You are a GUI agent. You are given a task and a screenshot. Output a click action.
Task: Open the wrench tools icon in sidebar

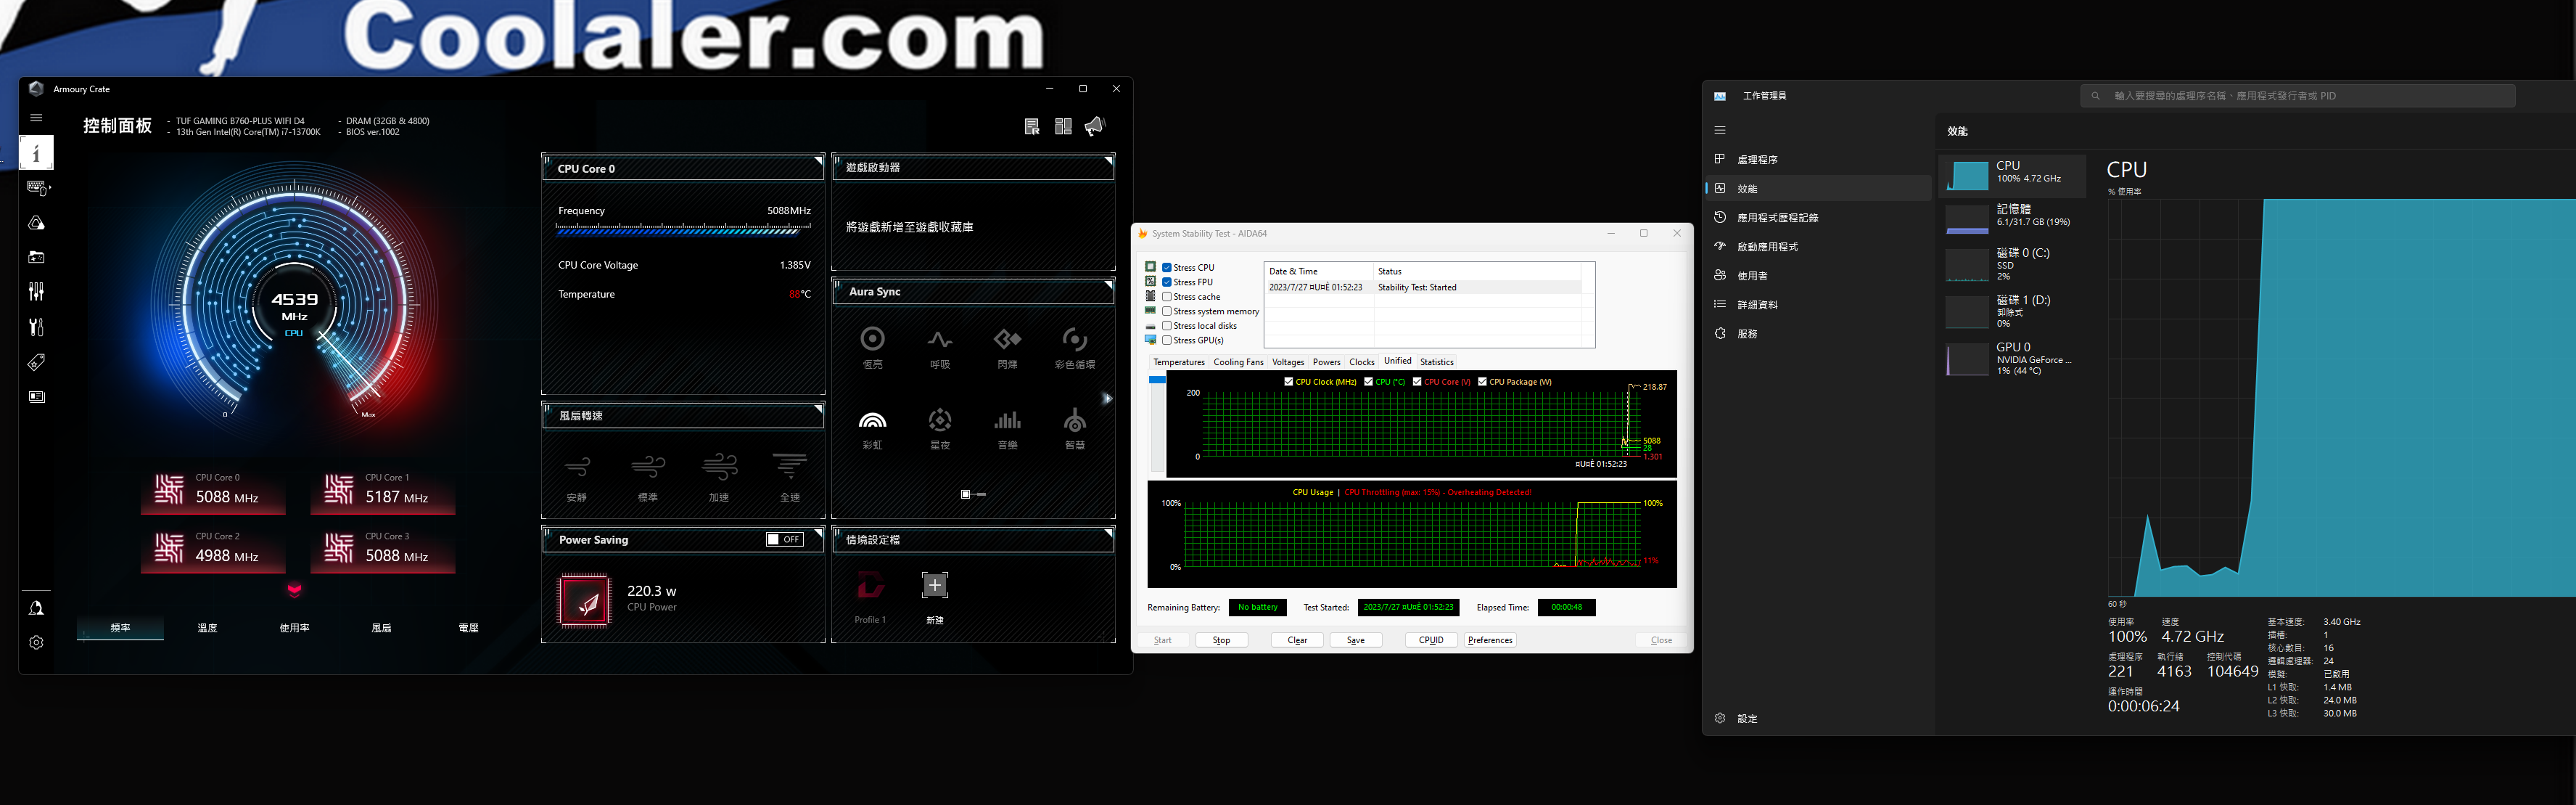[x=36, y=327]
